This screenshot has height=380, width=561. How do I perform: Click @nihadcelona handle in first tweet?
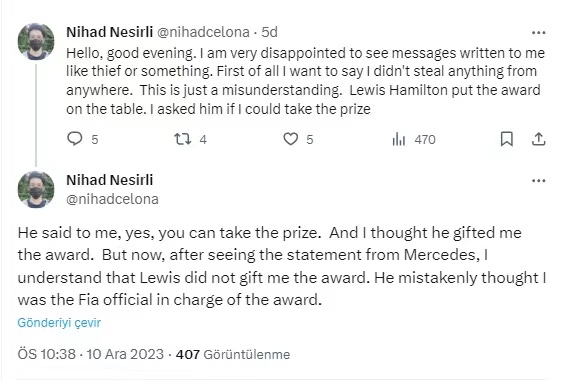(x=203, y=32)
